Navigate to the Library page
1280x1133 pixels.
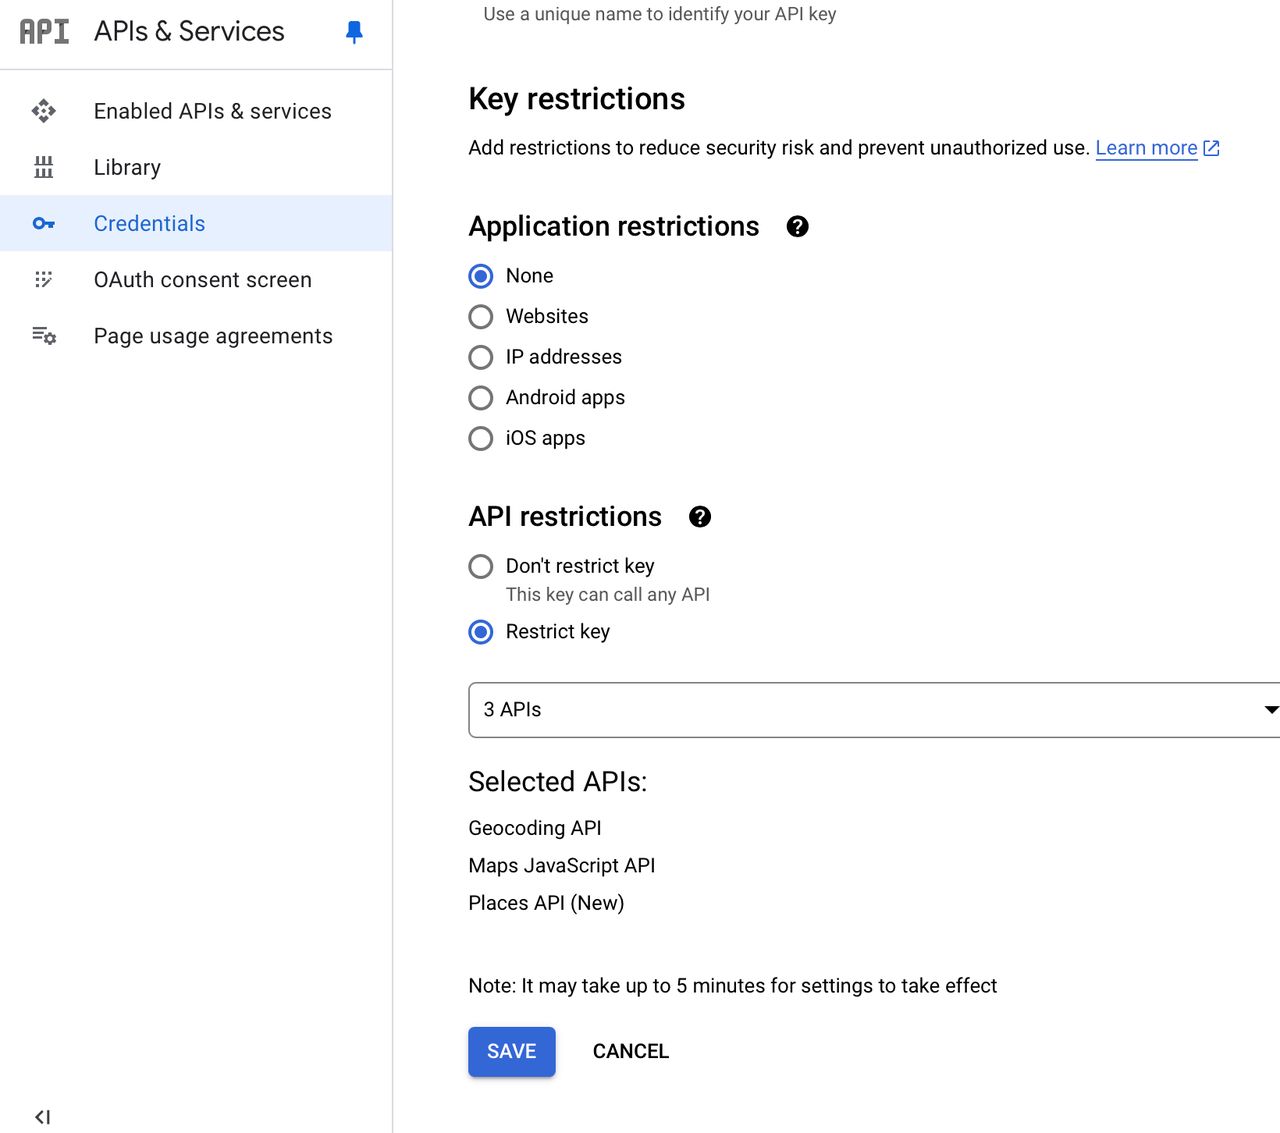[x=126, y=167]
